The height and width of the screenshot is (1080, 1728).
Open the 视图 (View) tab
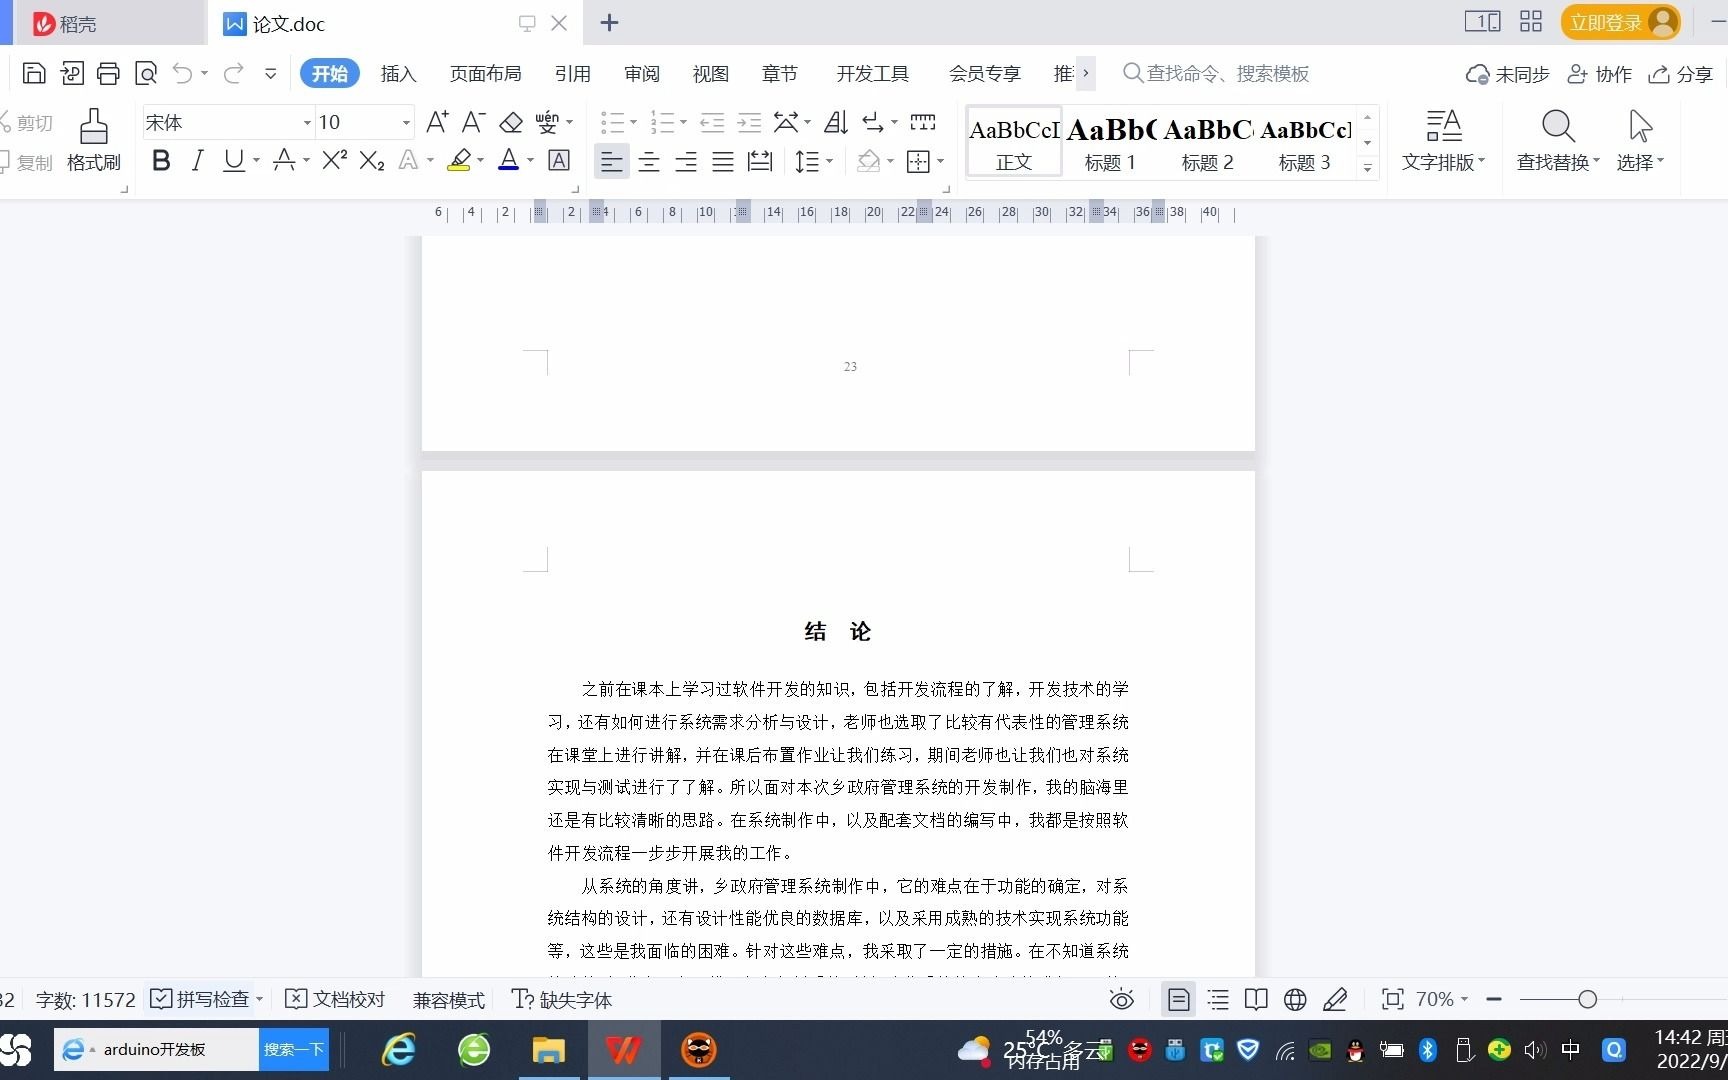710,74
